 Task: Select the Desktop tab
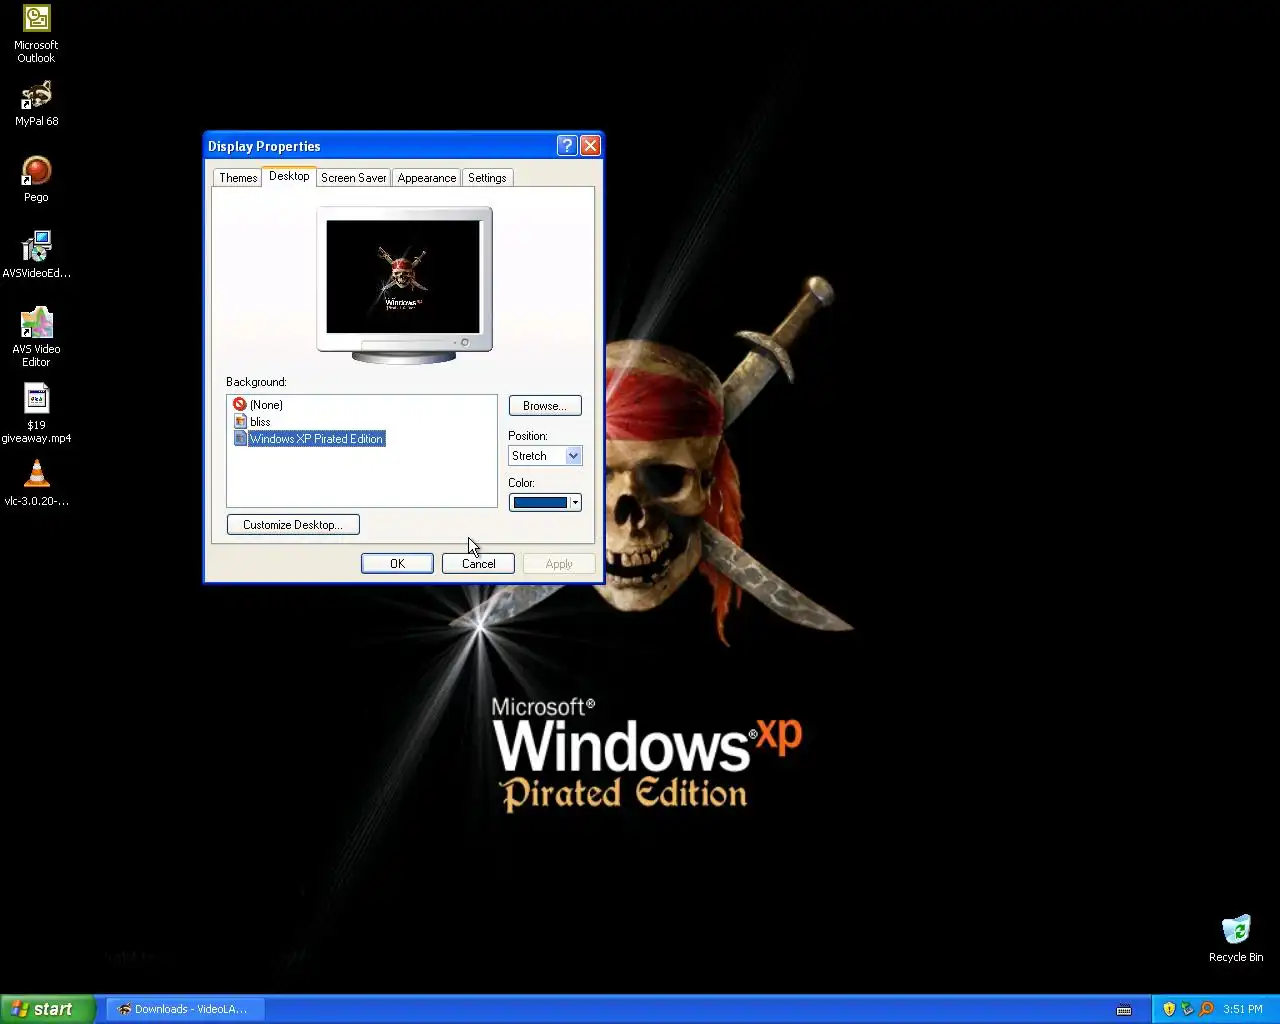[x=289, y=176]
